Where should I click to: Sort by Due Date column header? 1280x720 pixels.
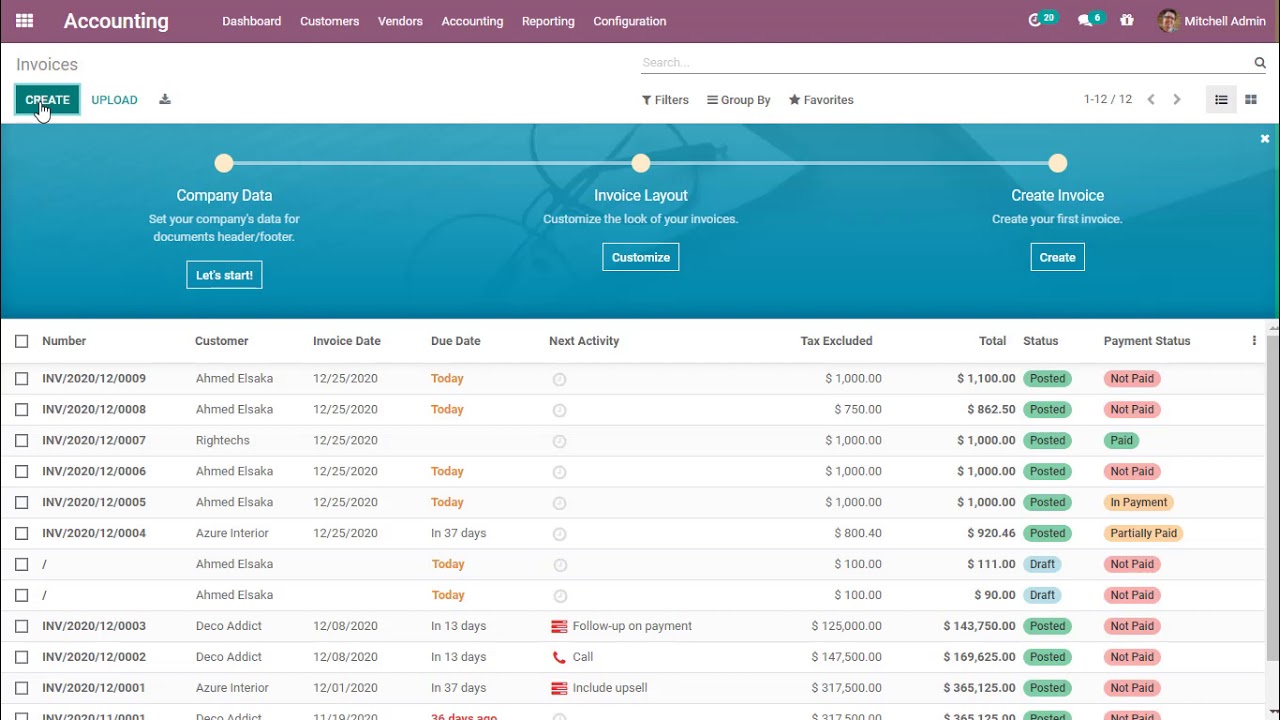point(455,341)
